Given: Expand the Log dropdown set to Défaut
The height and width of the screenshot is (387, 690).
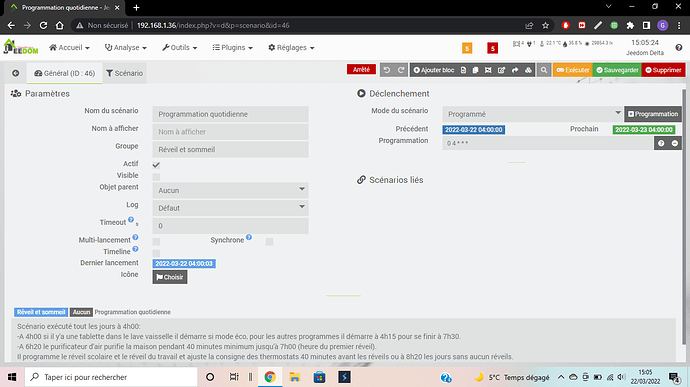Looking at the screenshot, I should pyautogui.click(x=231, y=208).
